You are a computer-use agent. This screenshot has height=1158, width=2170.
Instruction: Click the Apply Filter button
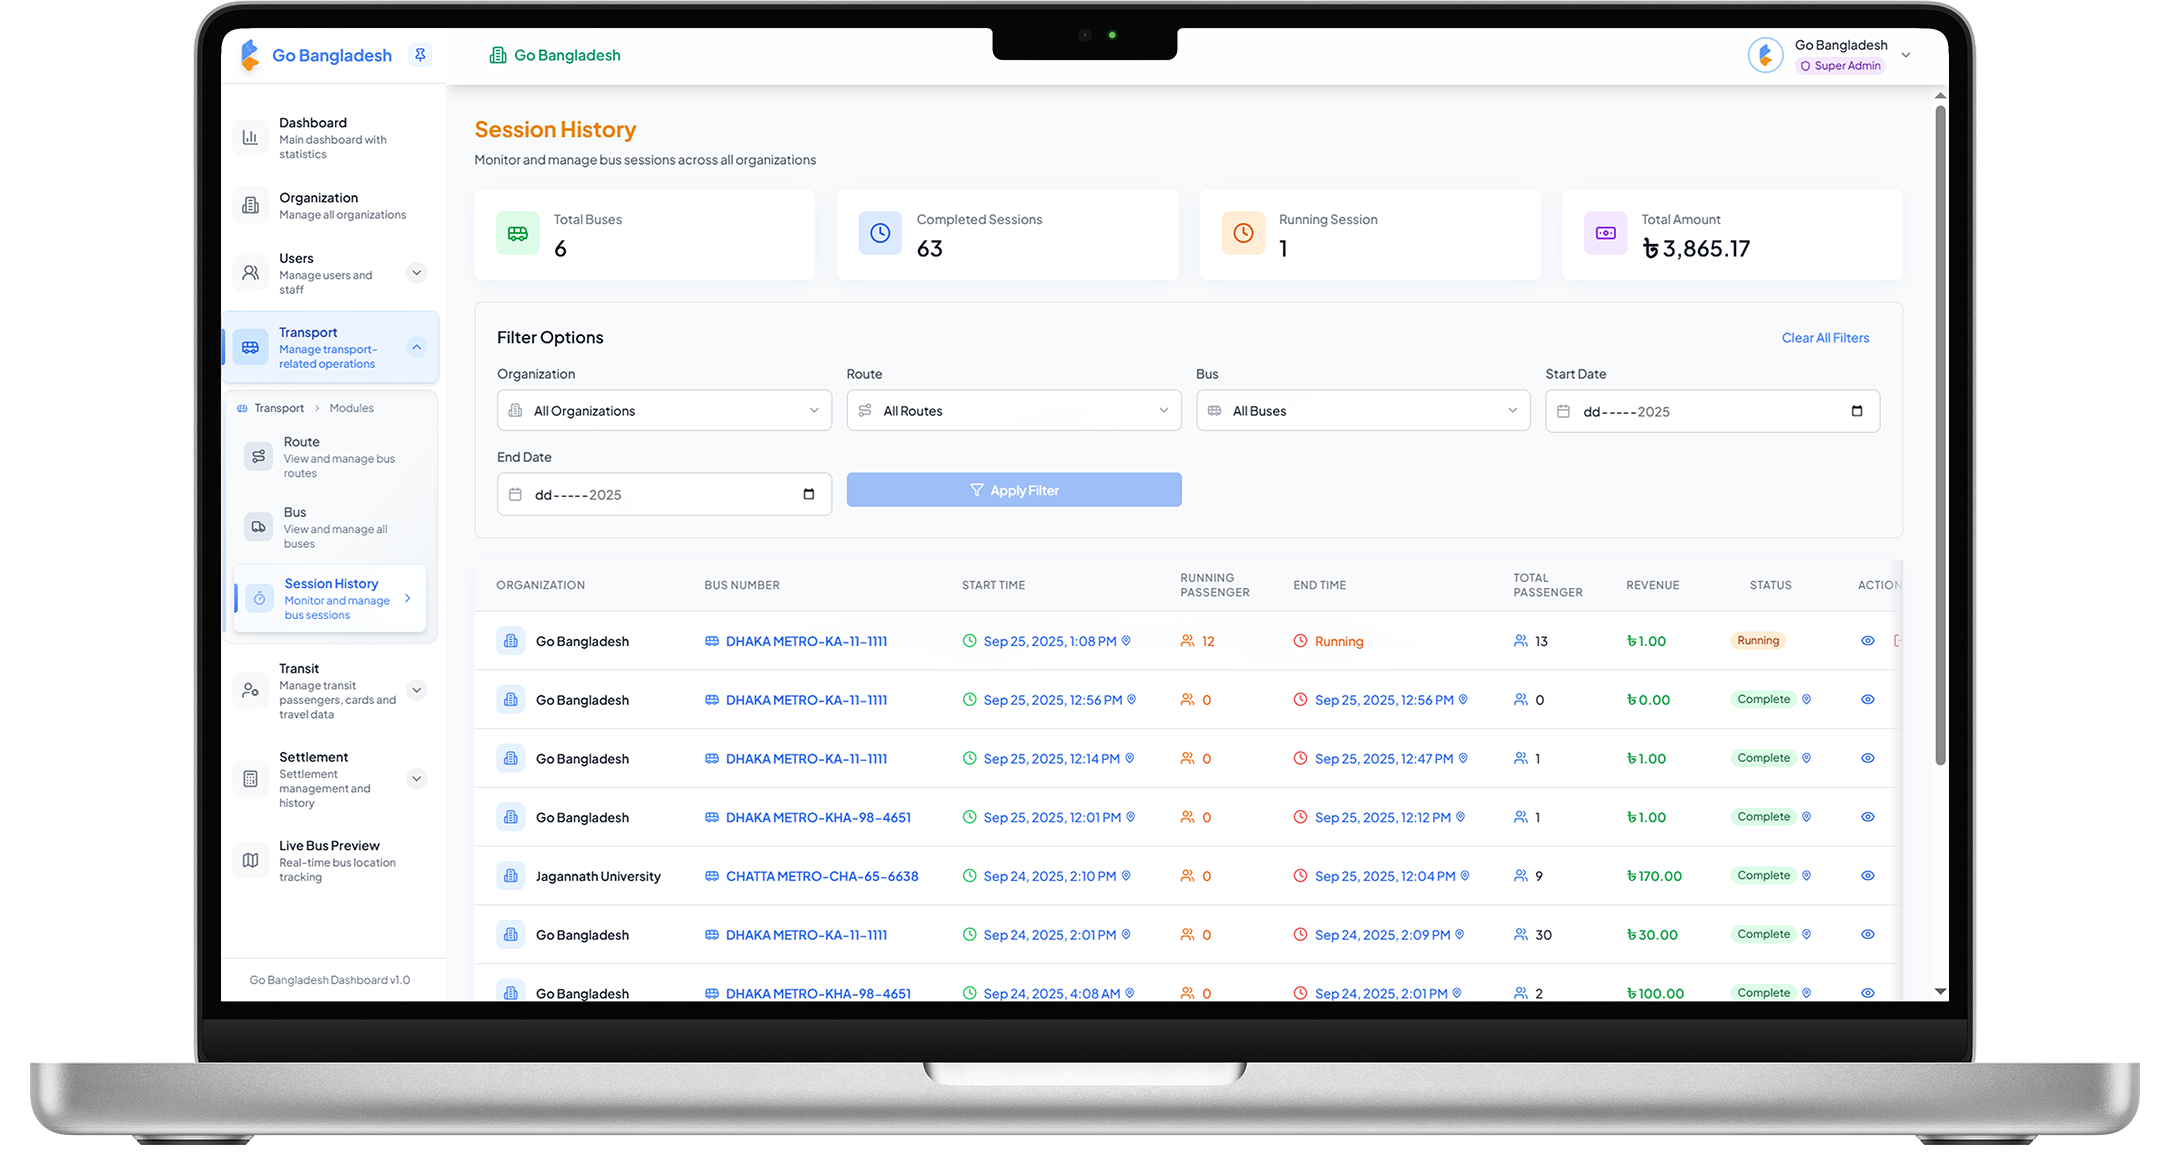[1013, 490]
